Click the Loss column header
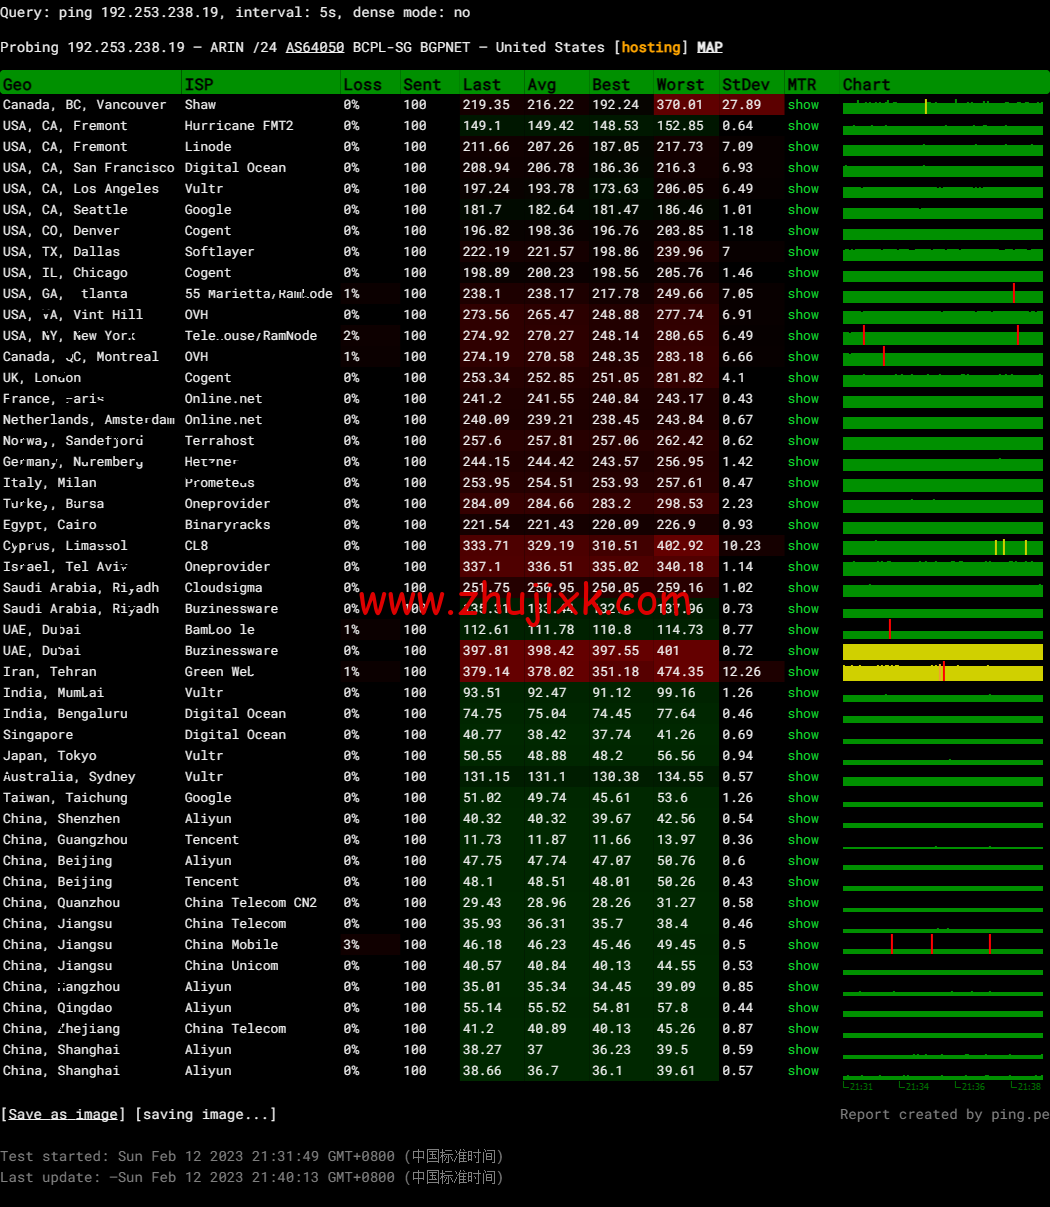The height and width of the screenshot is (1207, 1050). (x=362, y=85)
